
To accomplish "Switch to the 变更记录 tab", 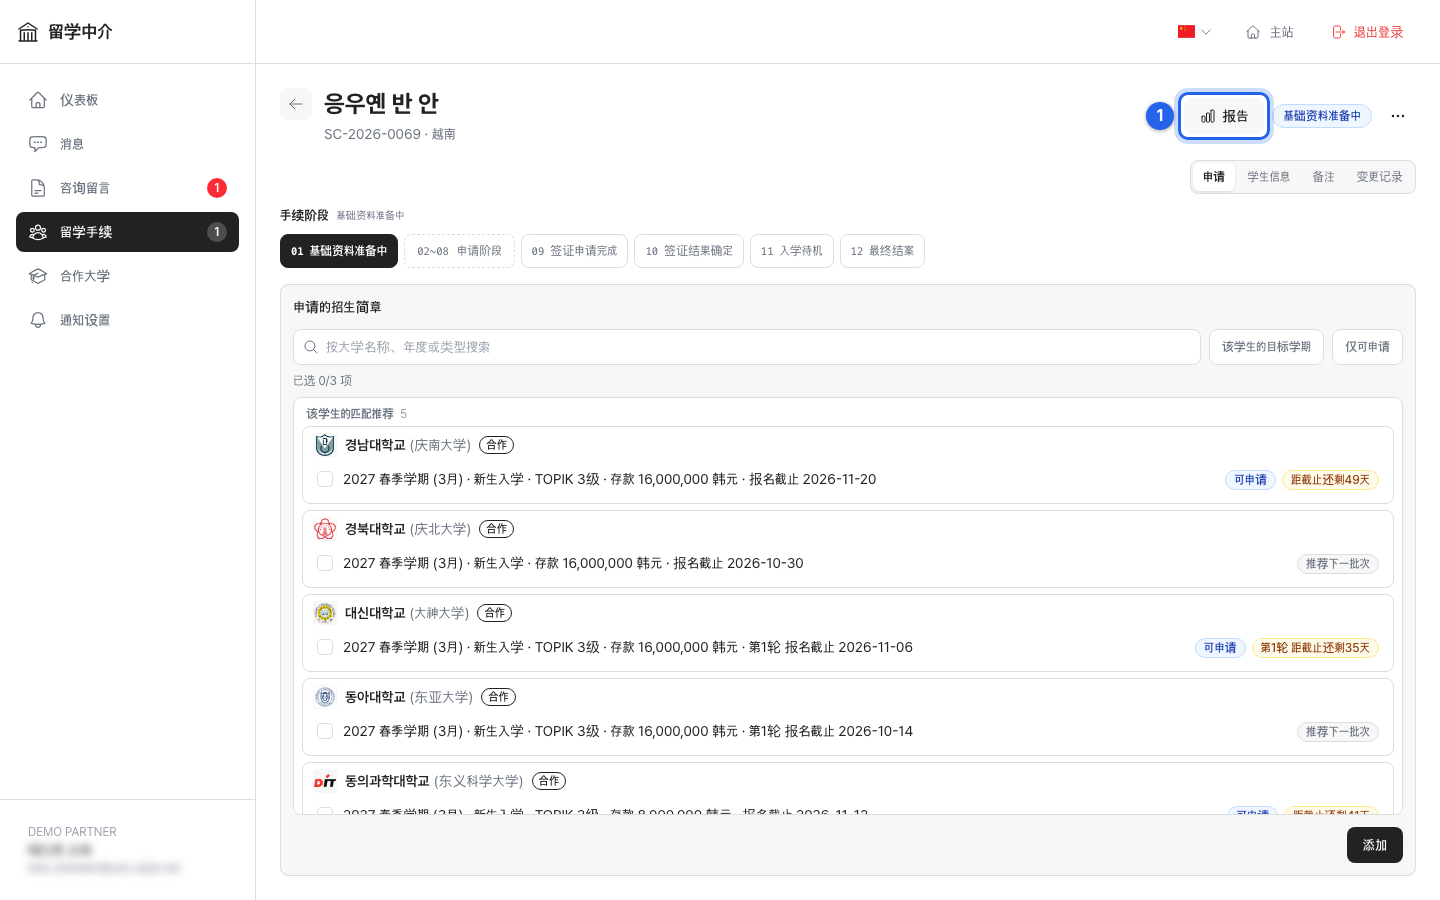I will click(x=1379, y=177).
